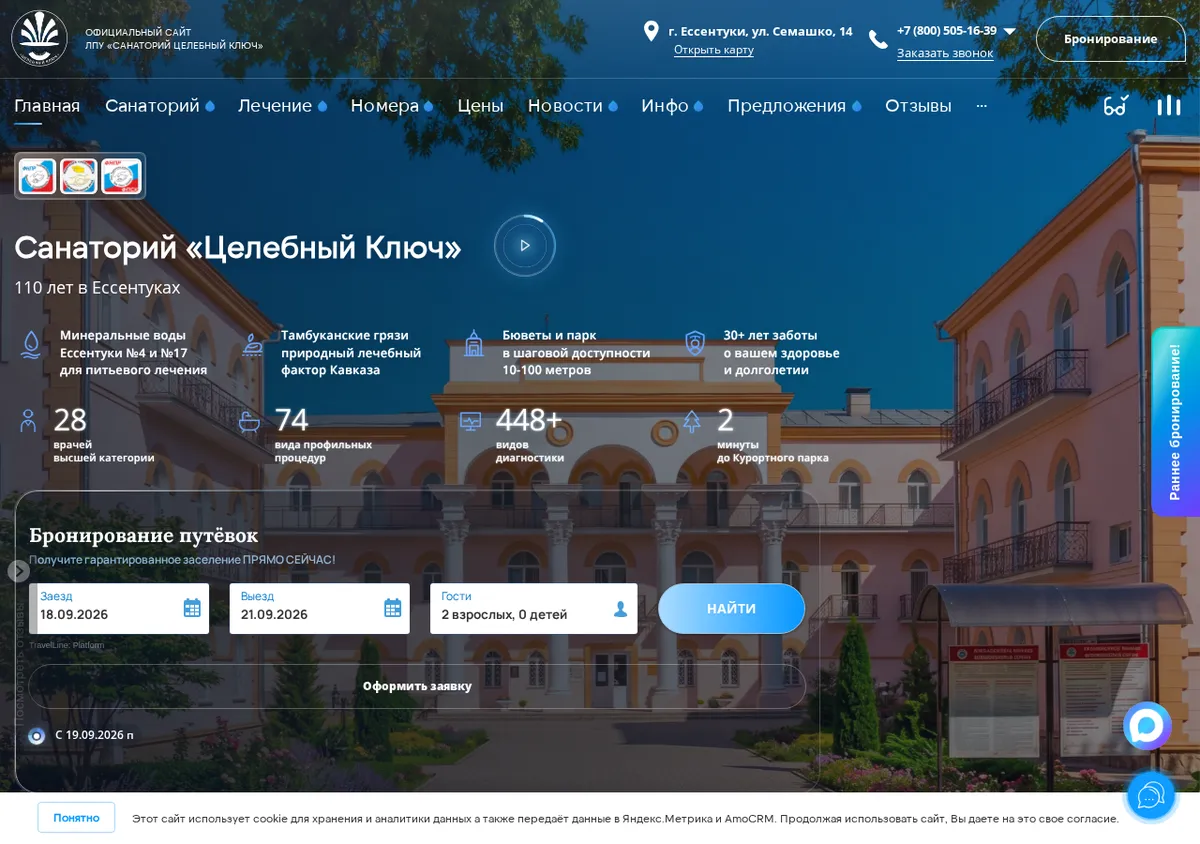The image size is (1200, 844).
Task: Go to the Отзывы page
Action: 918,106
